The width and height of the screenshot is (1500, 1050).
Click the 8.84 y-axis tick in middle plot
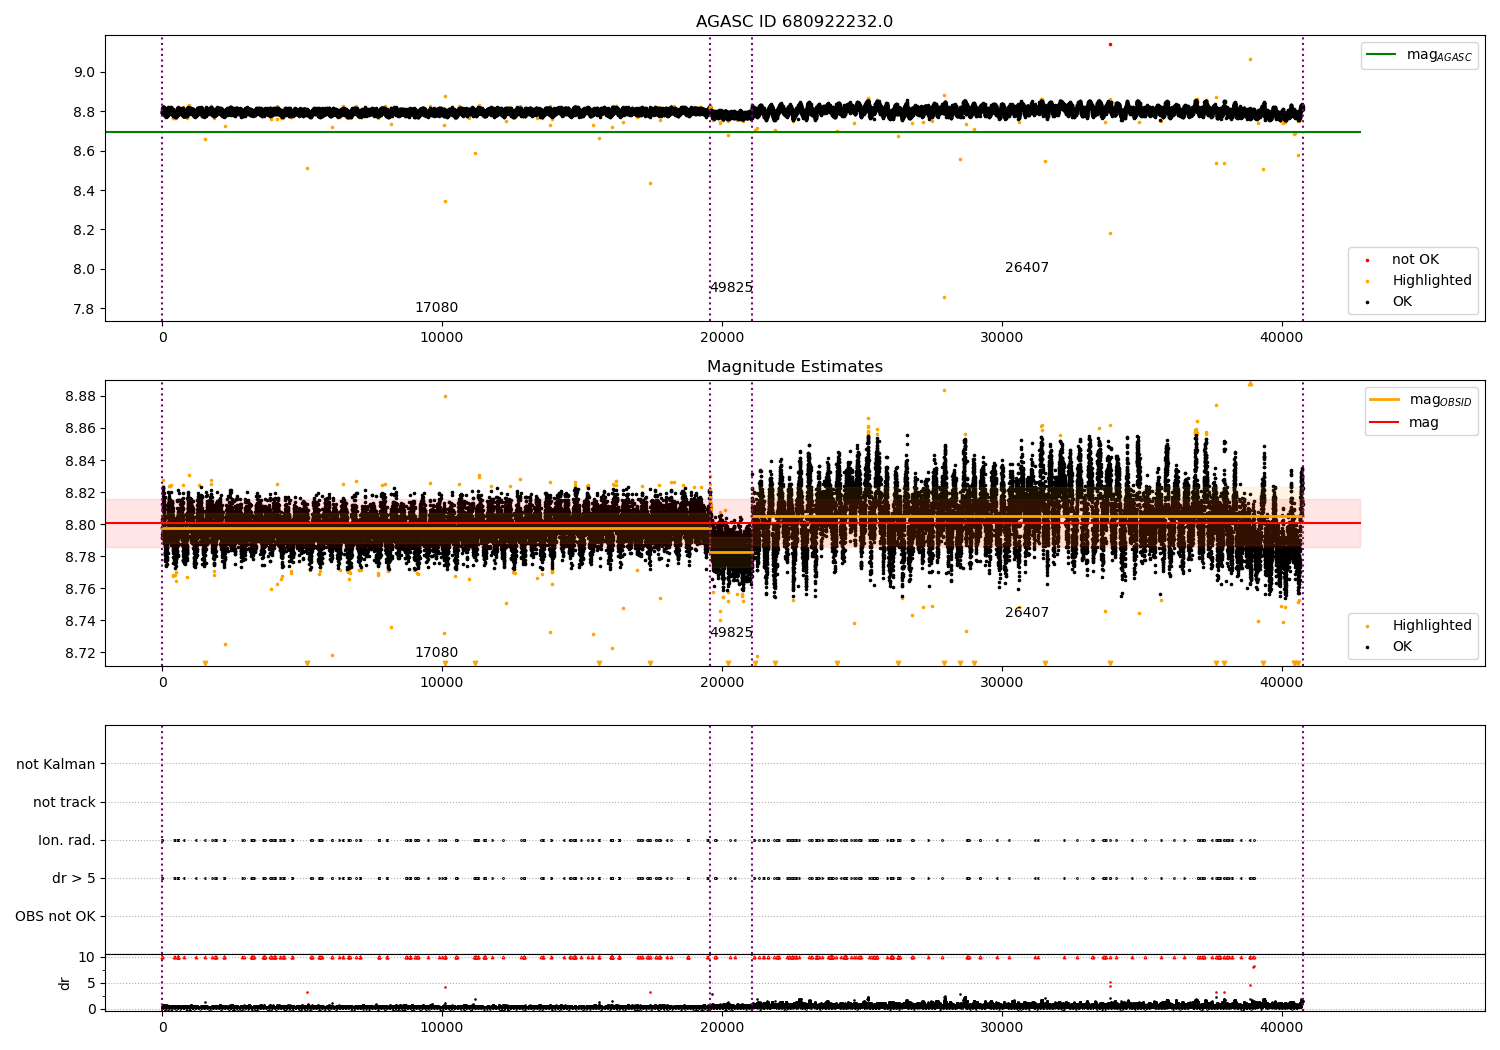[80, 461]
